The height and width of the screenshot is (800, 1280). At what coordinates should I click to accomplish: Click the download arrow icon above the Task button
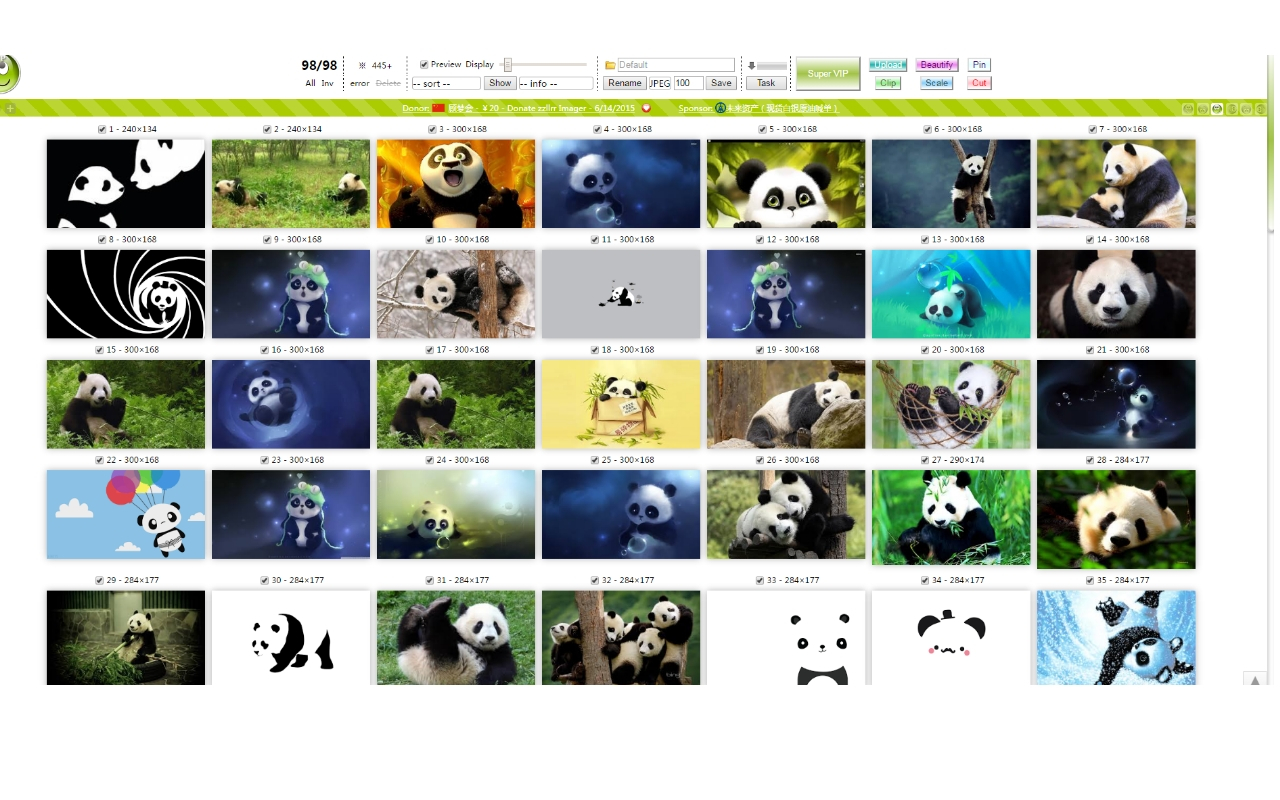coord(751,65)
